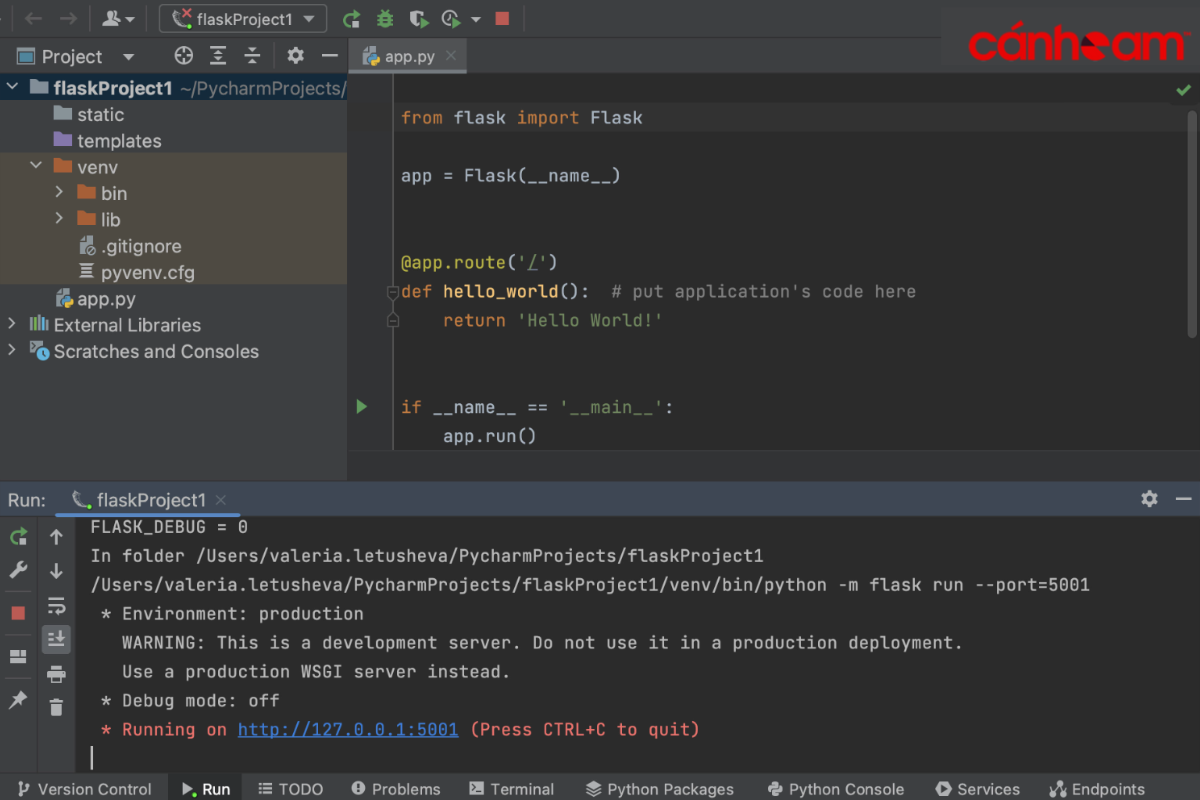Image resolution: width=1200 pixels, height=800 pixels.
Task: Click the Print icon in the Run console
Action: [56, 674]
